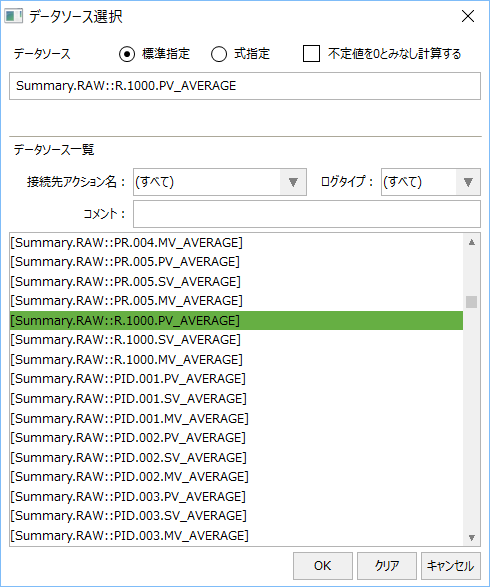490x587 pixels.
Task: Select the 式指定 radio button
Action: tap(219, 54)
